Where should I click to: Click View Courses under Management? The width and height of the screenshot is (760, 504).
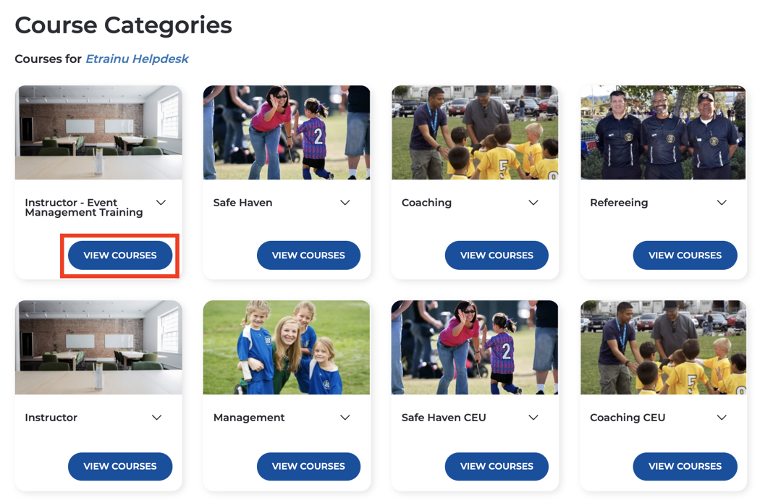pos(308,466)
